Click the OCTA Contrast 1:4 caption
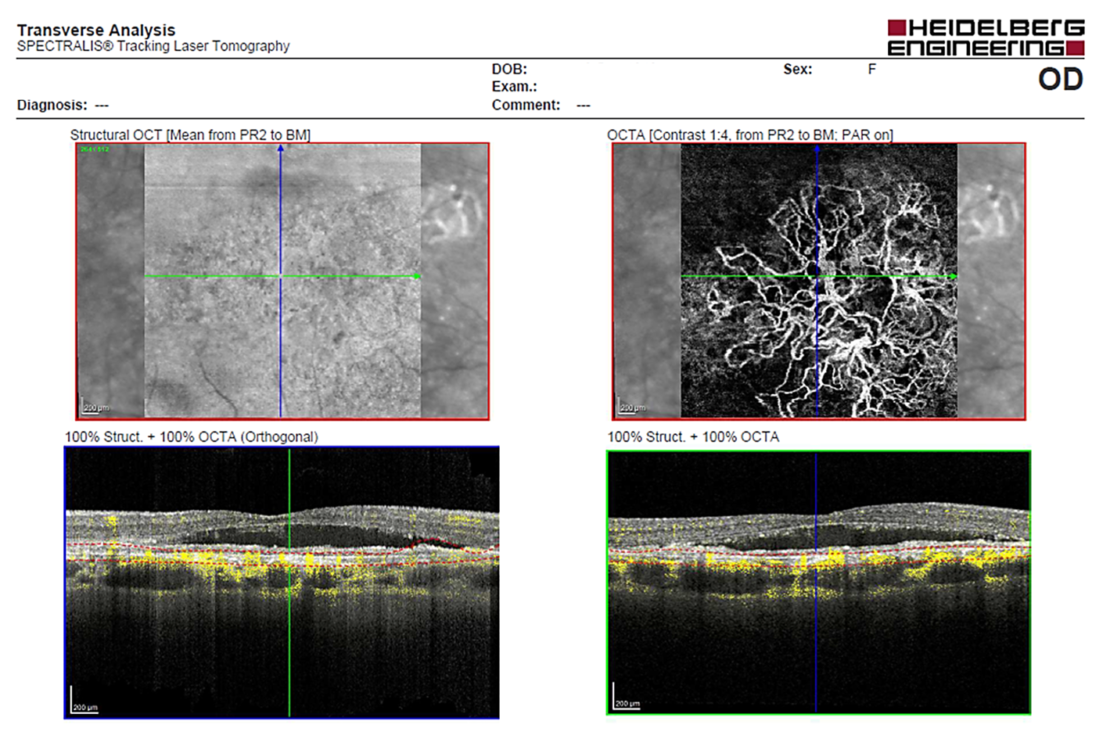 point(749,134)
